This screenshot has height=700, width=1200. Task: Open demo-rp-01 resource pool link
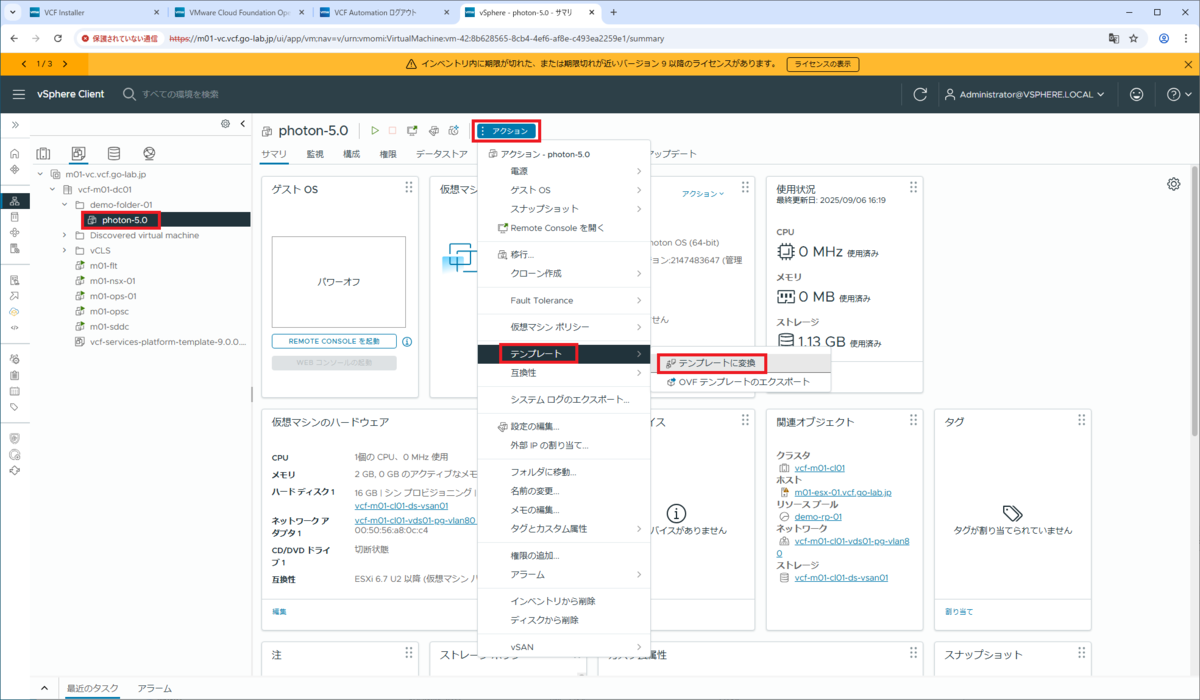[817, 517]
